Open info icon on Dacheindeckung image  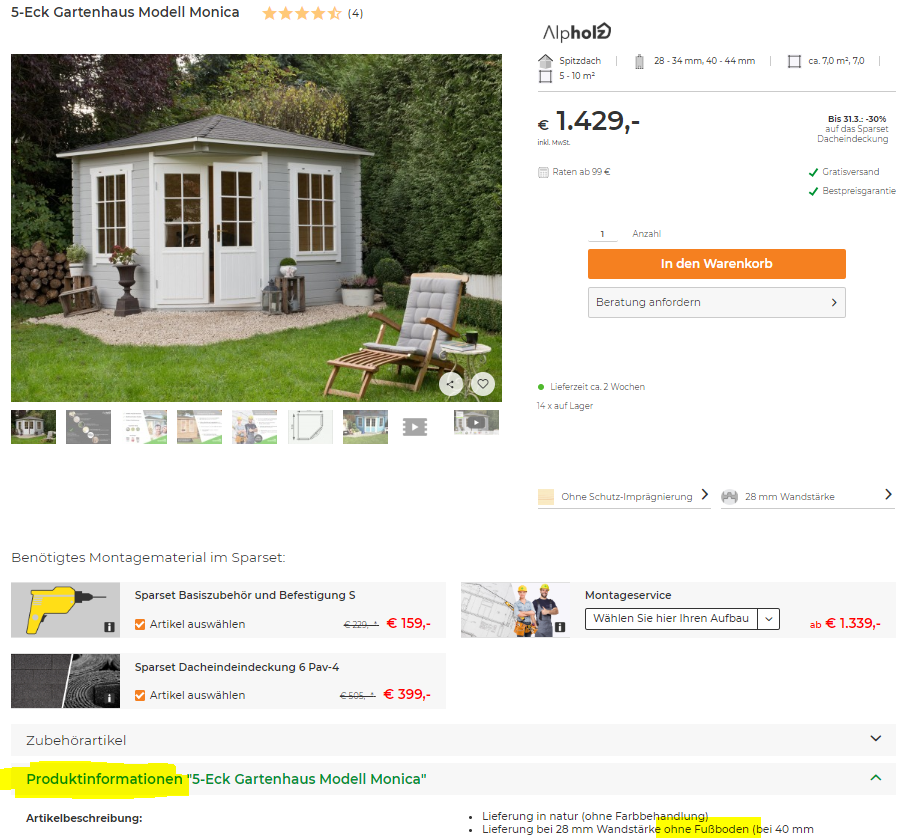coord(109,698)
